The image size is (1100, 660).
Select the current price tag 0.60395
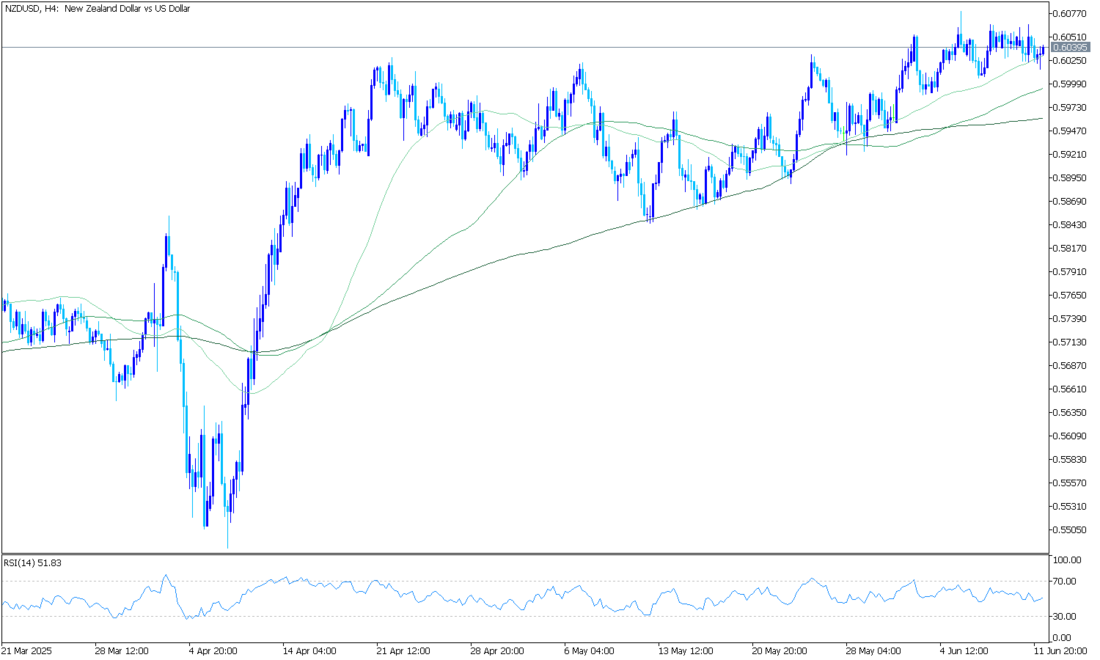[x=1070, y=48]
